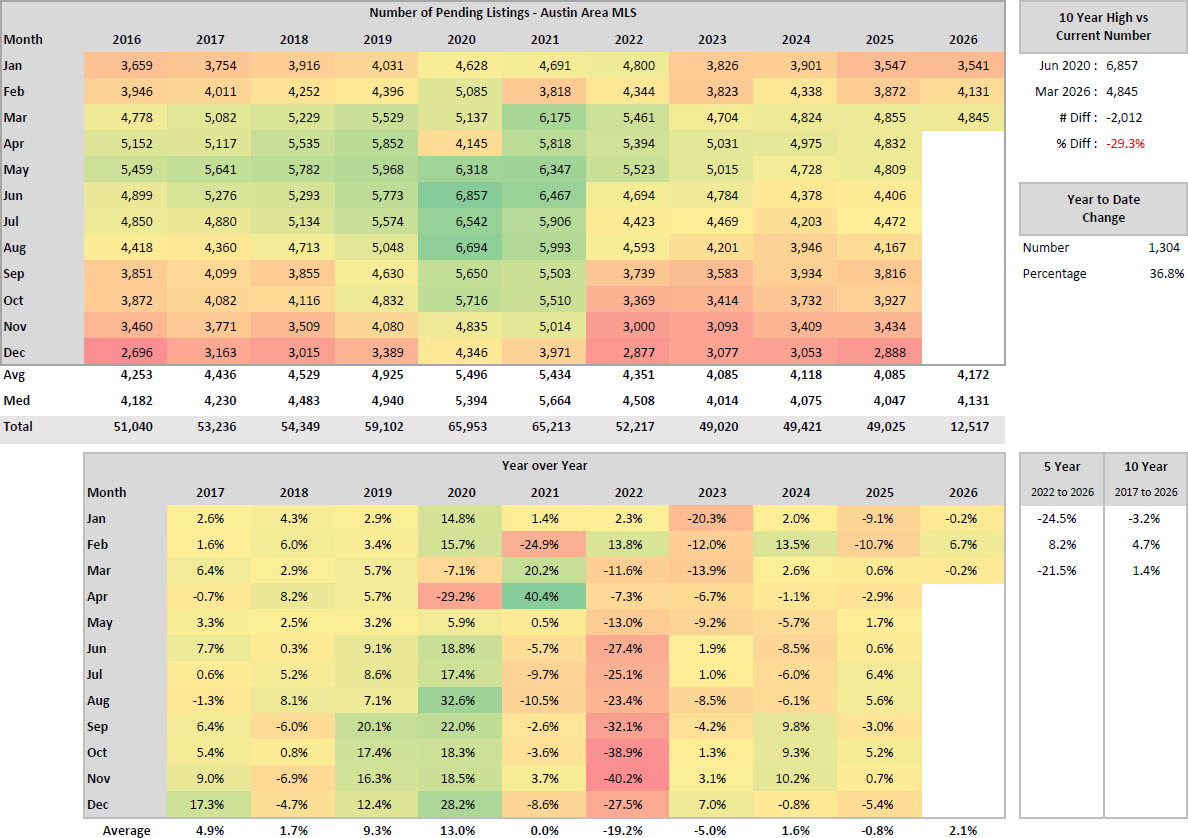Click the "10 Year" column header
1188x838 pixels.
coord(1145,466)
